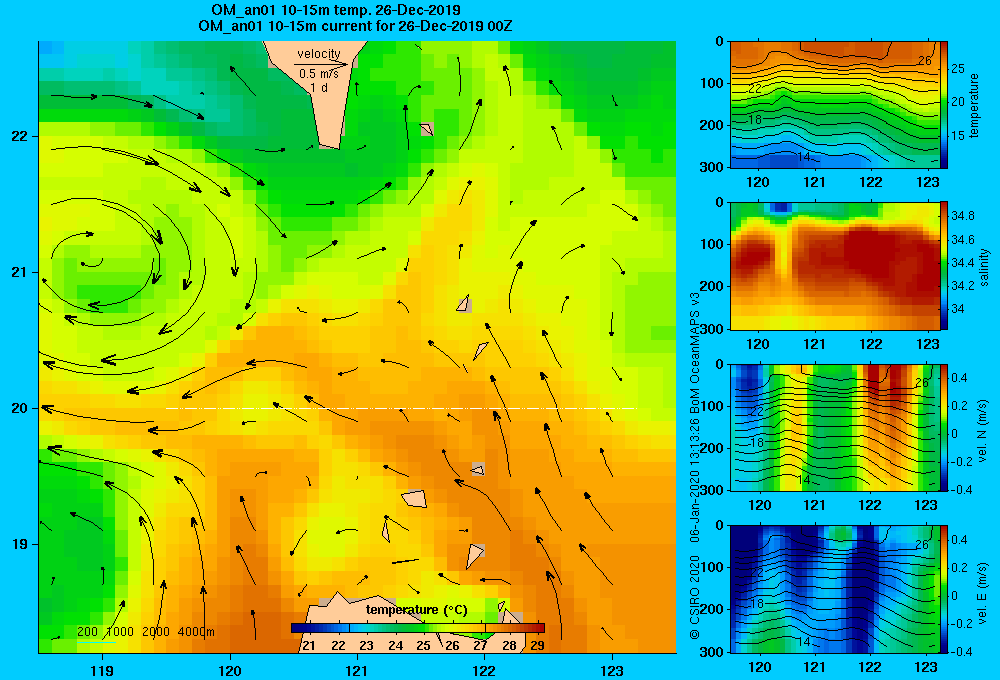
Task: Click the vertical 'temperature' colorbar label
Action: pyautogui.click(x=974, y=105)
